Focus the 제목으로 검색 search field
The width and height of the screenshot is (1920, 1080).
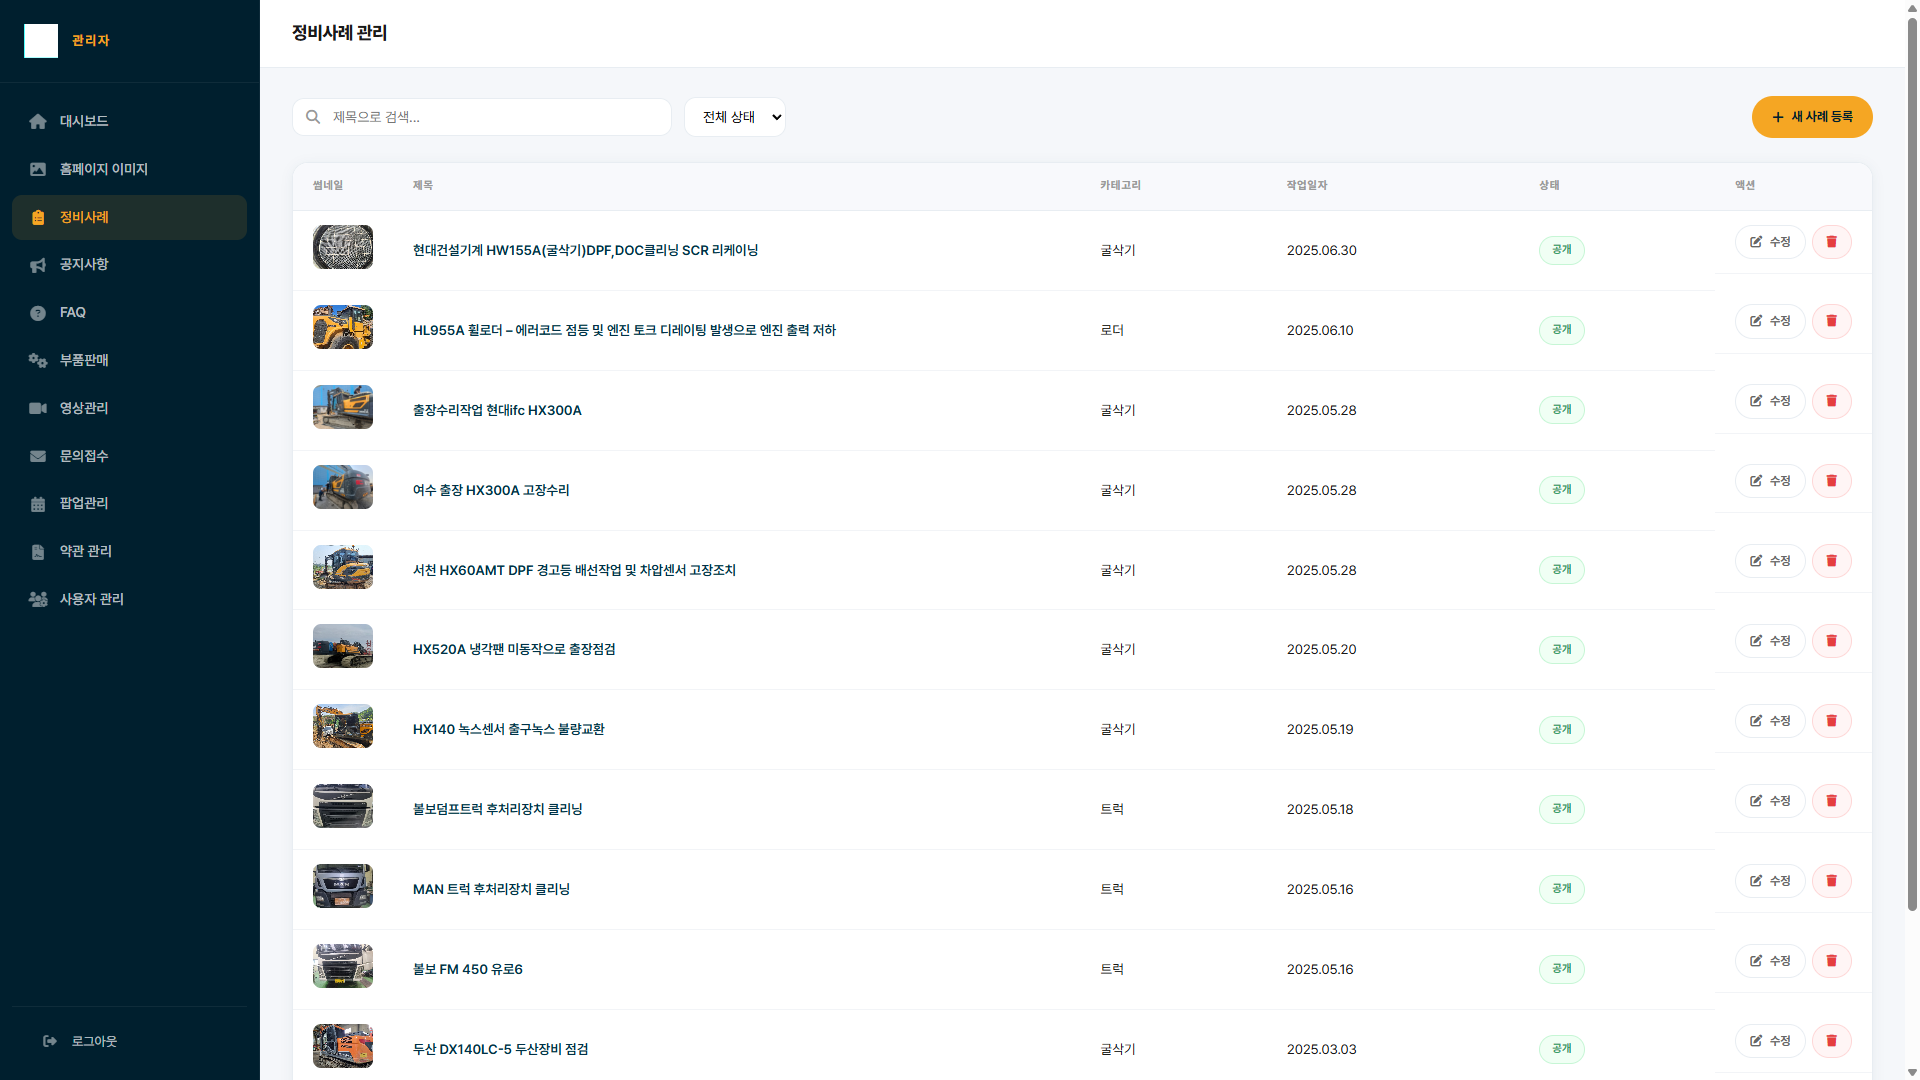tap(482, 117)
